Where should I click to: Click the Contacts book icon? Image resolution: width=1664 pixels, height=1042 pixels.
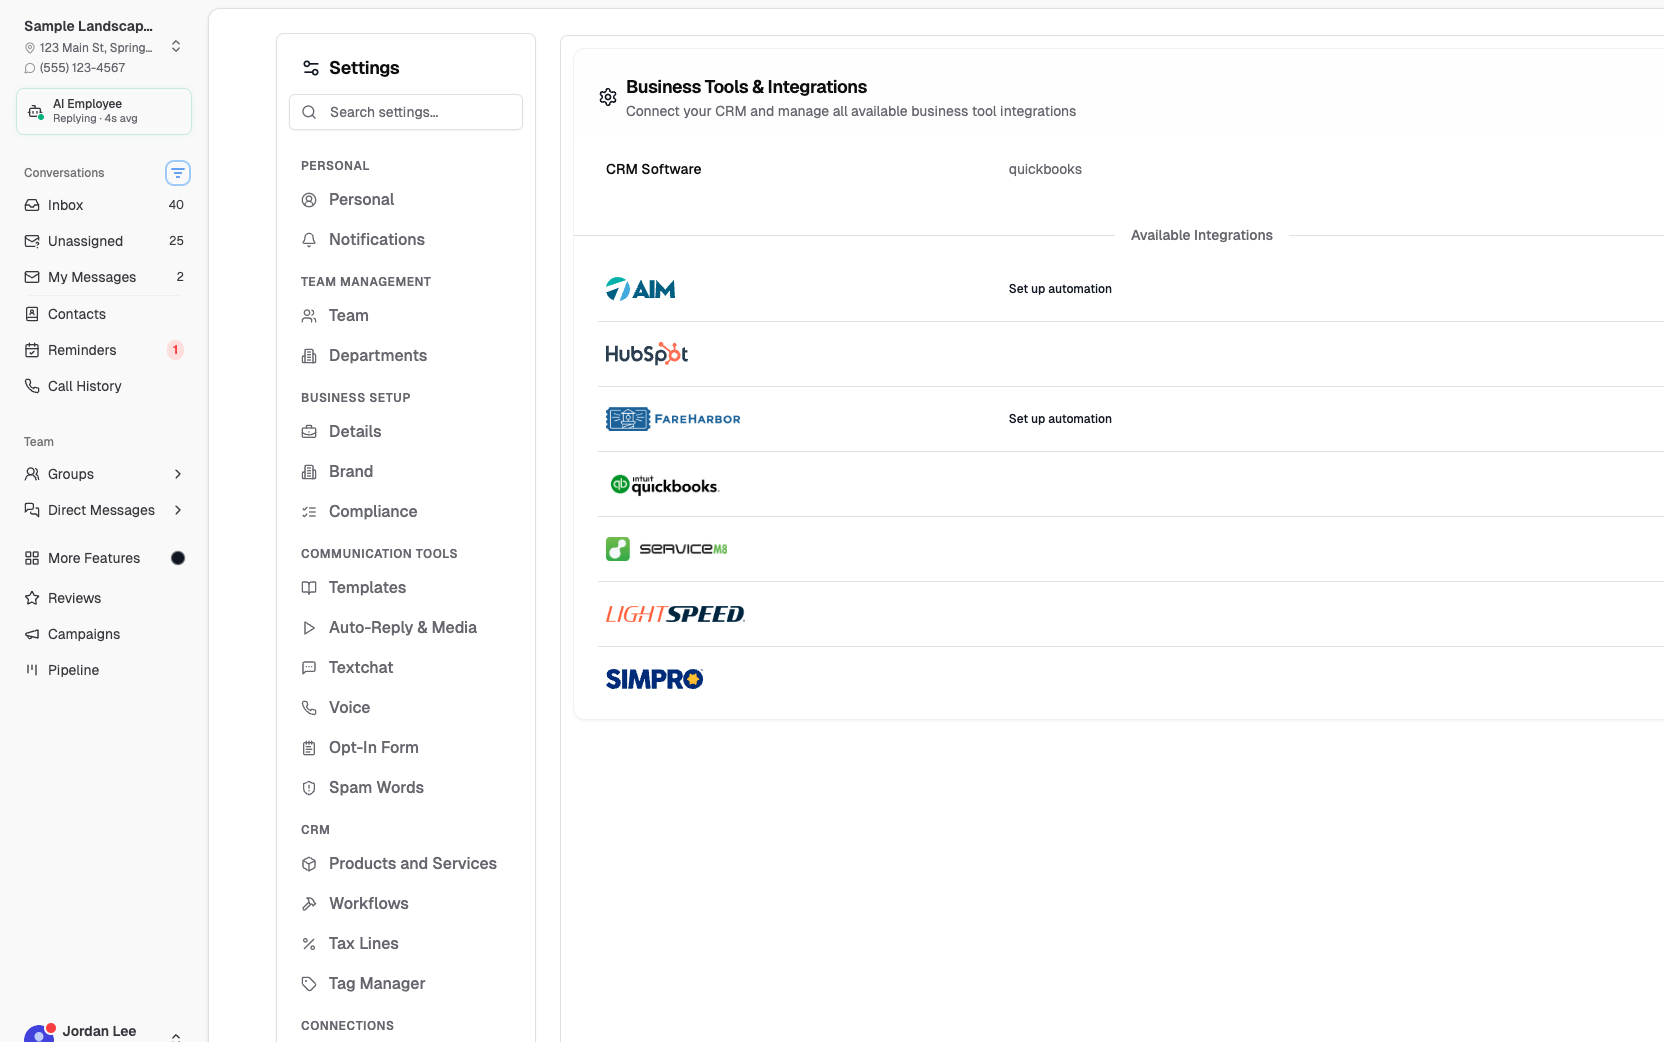click(32, 314)
